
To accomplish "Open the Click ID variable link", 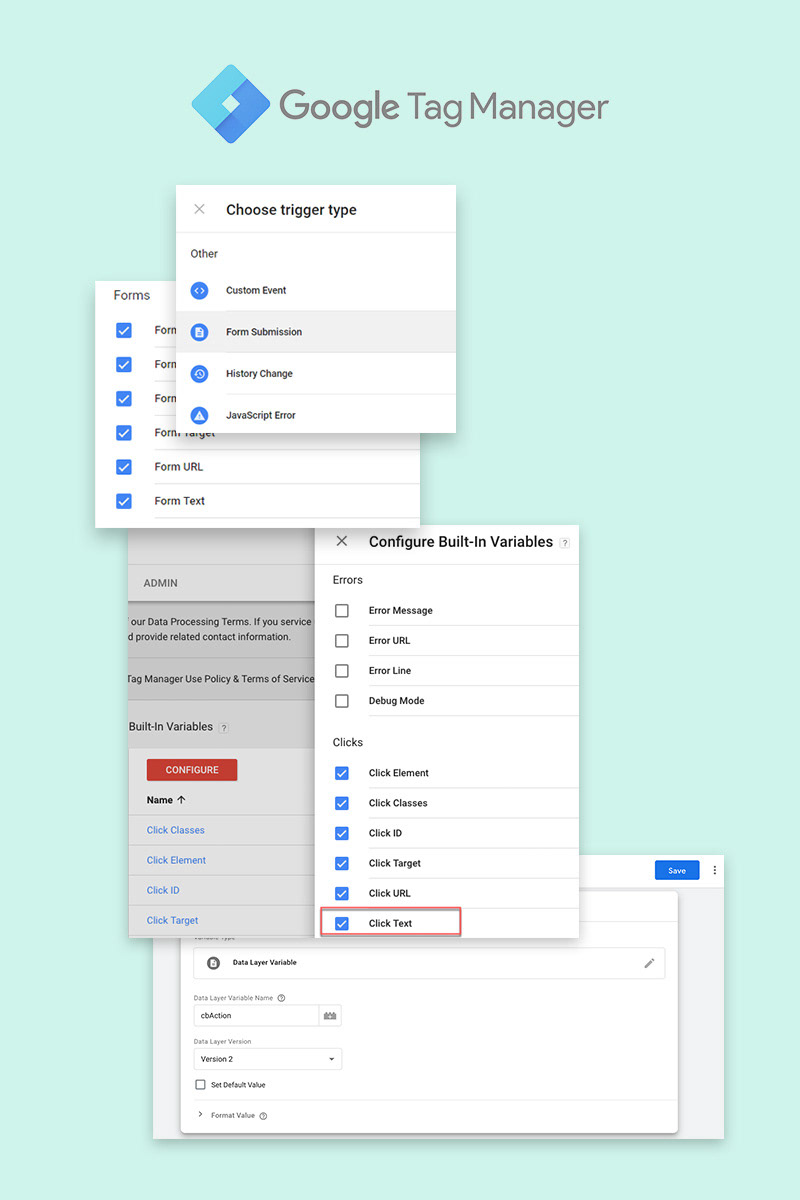I will pos(163,890).
